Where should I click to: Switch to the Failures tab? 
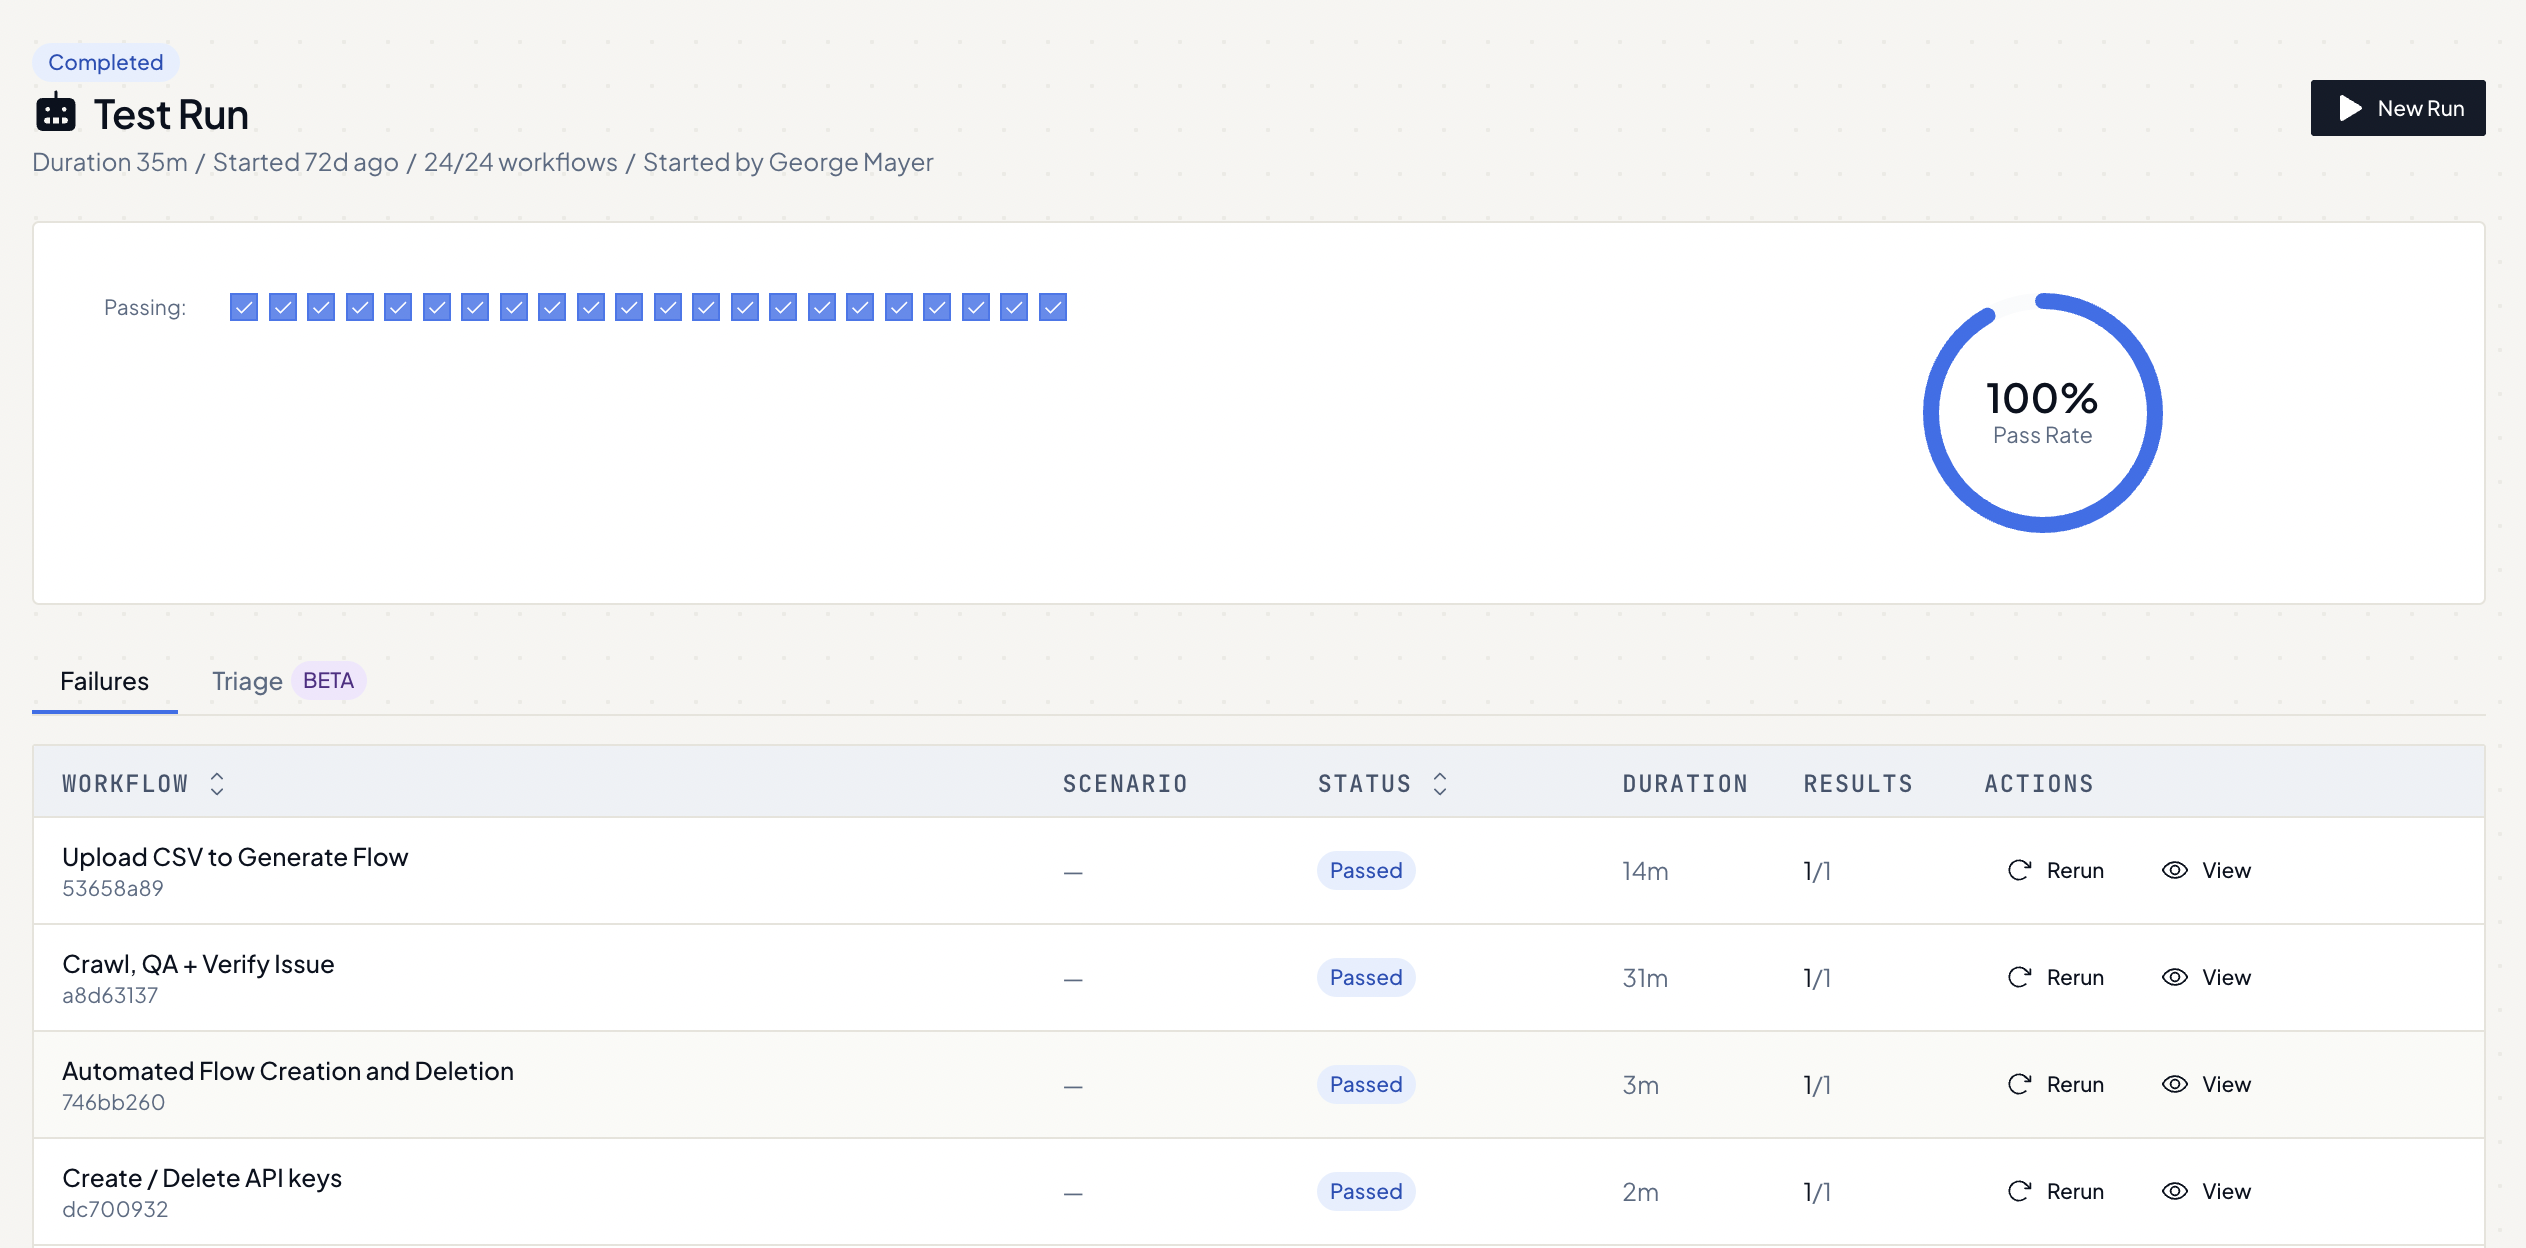(104, 681)
